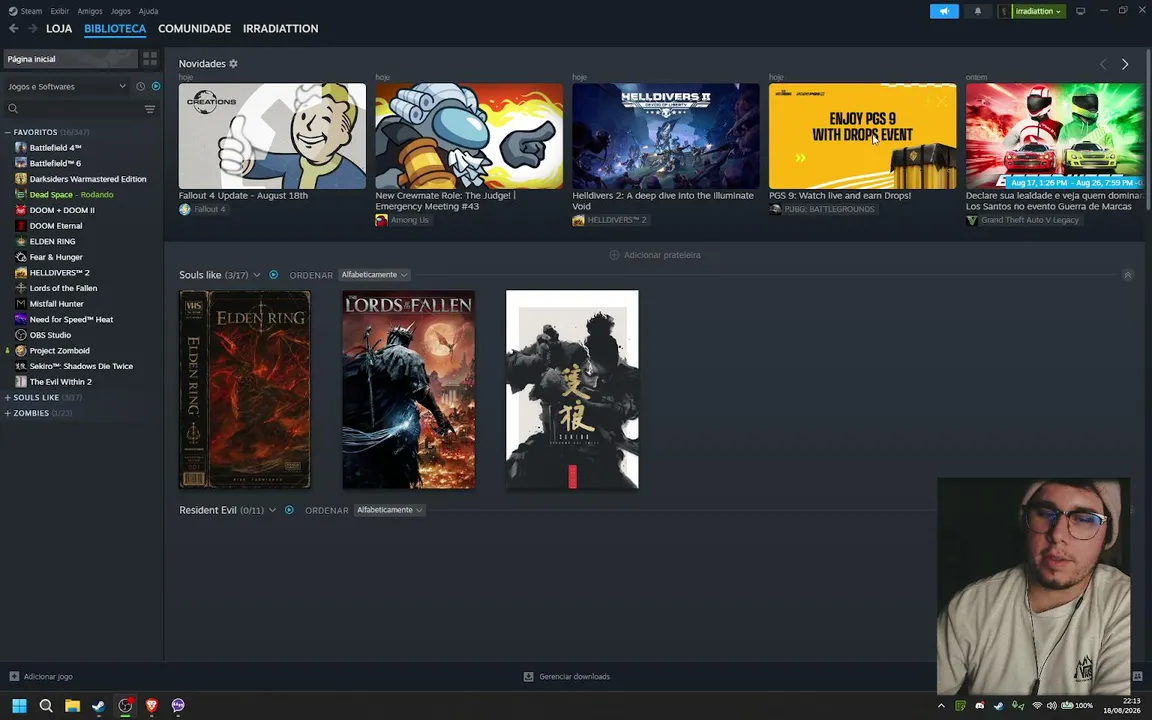Collapse the FAVORITOS category
Image resolution: width=1152 pixels, height=720 pixels.
pos(7,132)
